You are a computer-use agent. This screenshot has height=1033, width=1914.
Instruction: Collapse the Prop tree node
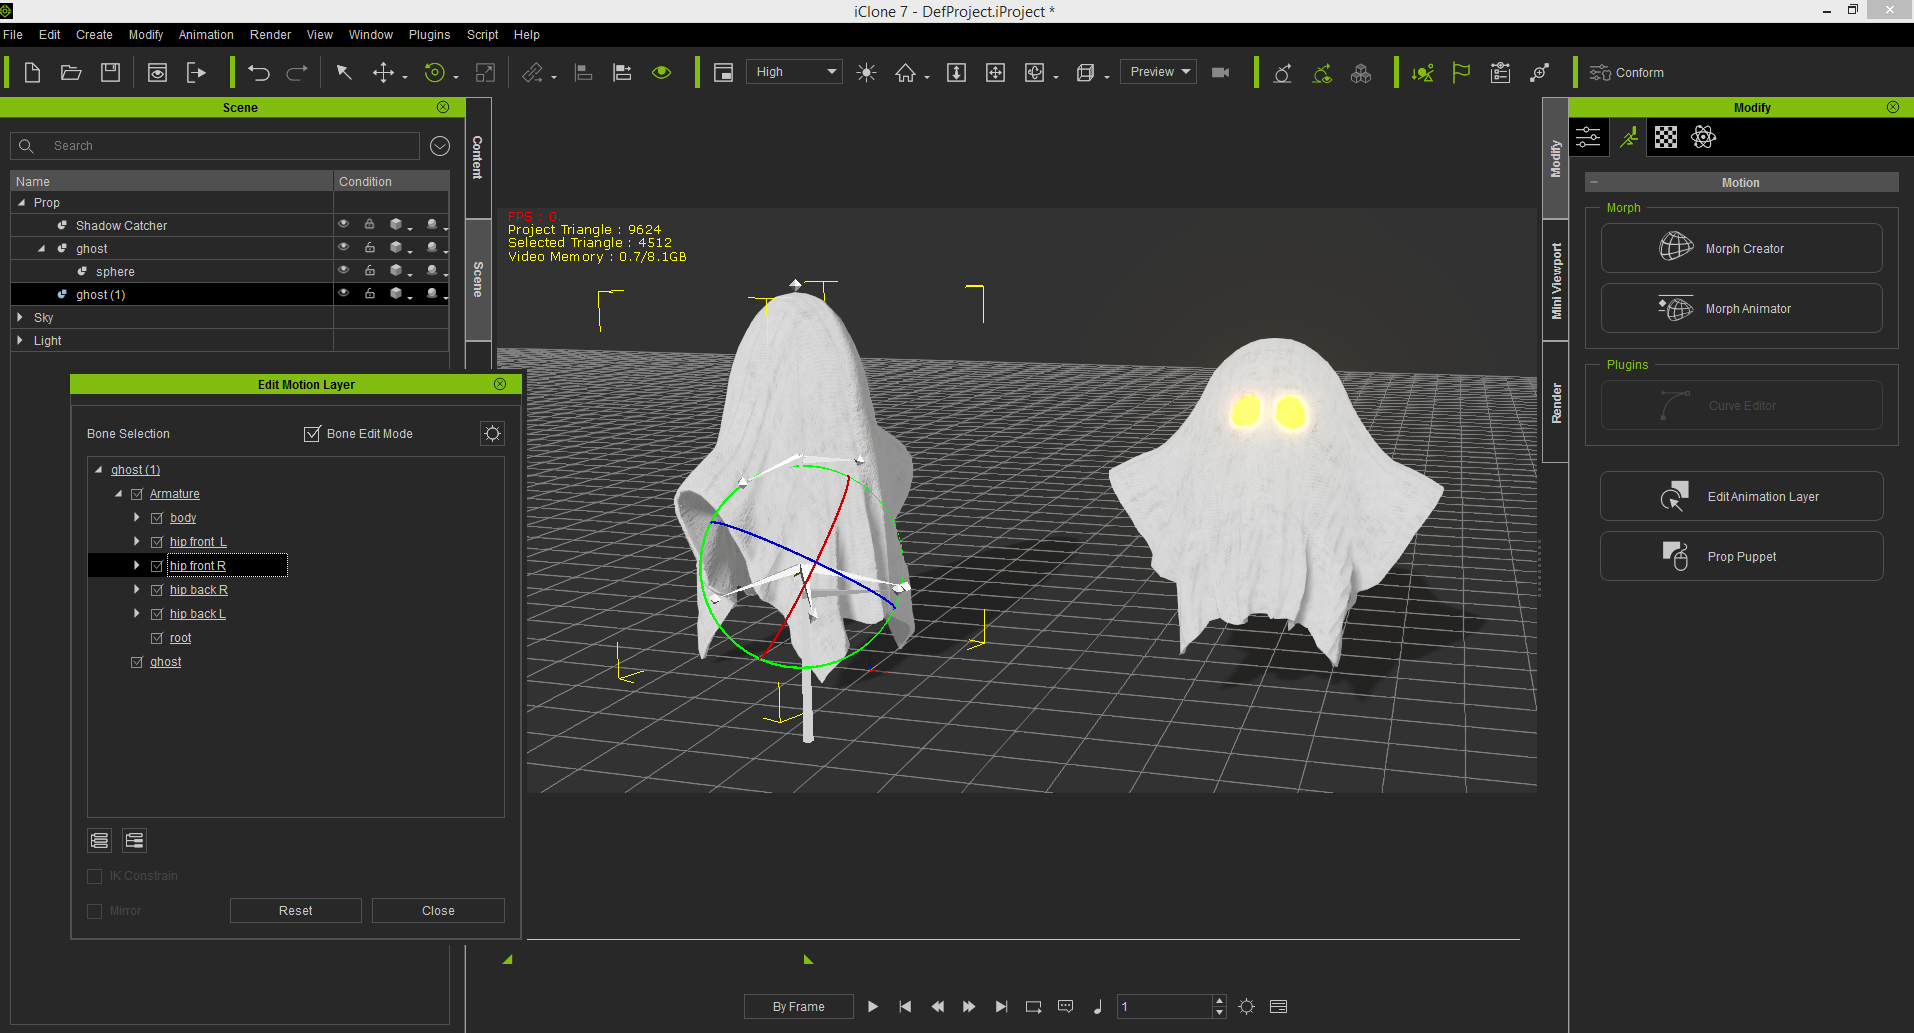tap(21, 202)
